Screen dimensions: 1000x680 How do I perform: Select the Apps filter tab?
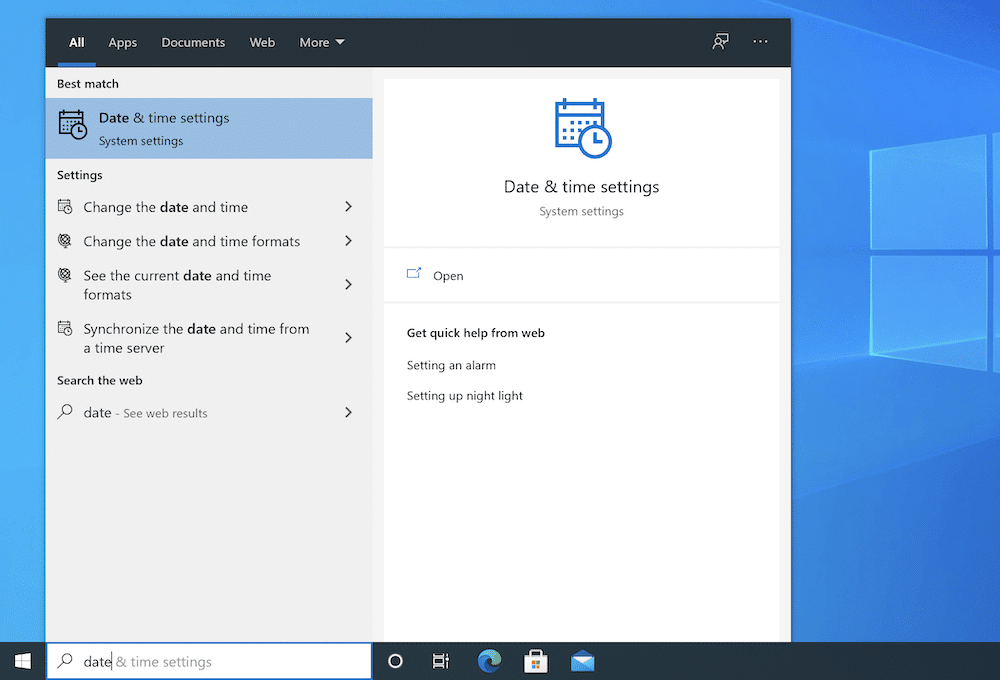122,42
